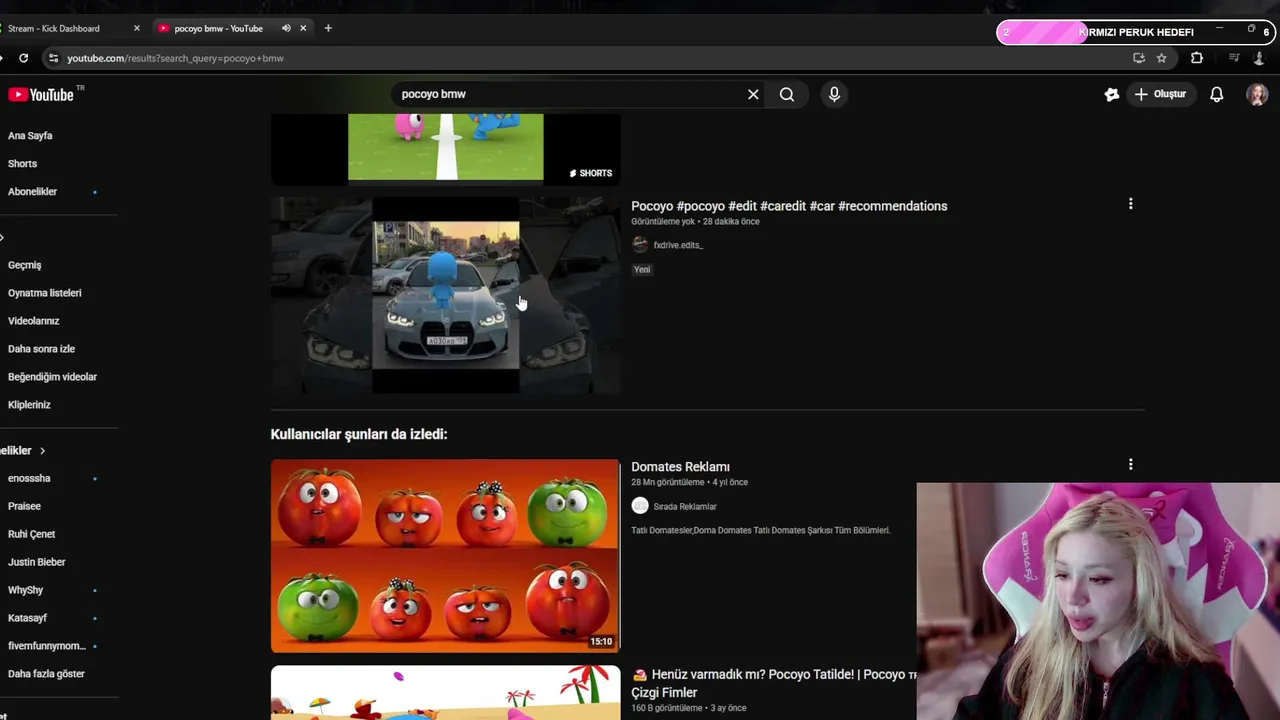1280x720 pixels.
Task: Mute the YouTube tab via speaker icon
Action: pyautogui.click(x=286, y=28)
